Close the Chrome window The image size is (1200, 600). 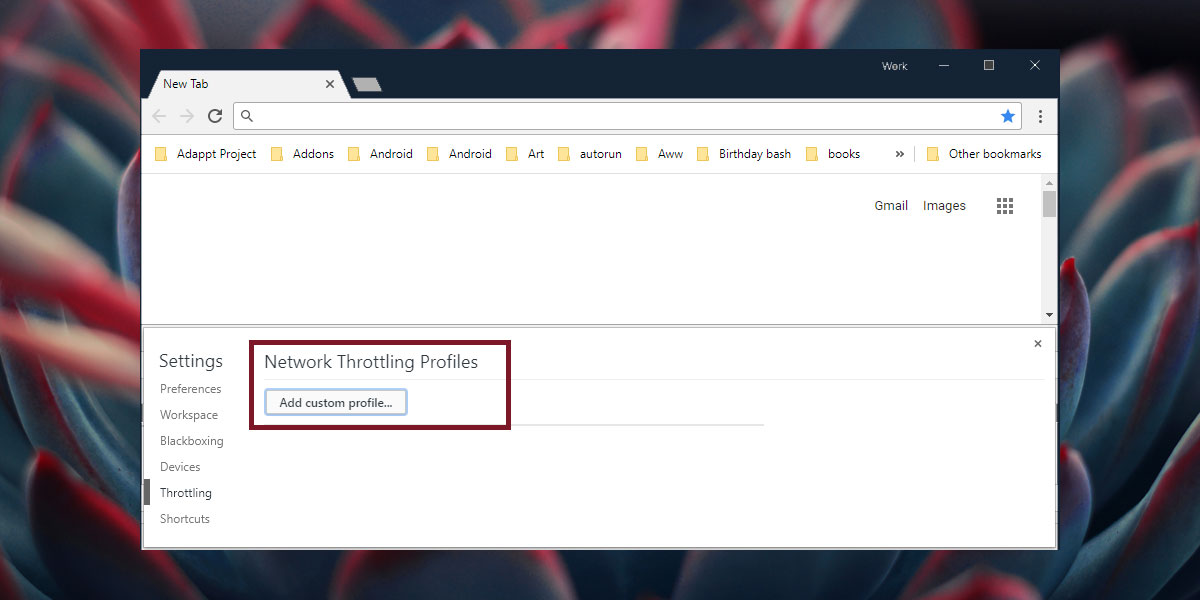(x=1035, y=66)
